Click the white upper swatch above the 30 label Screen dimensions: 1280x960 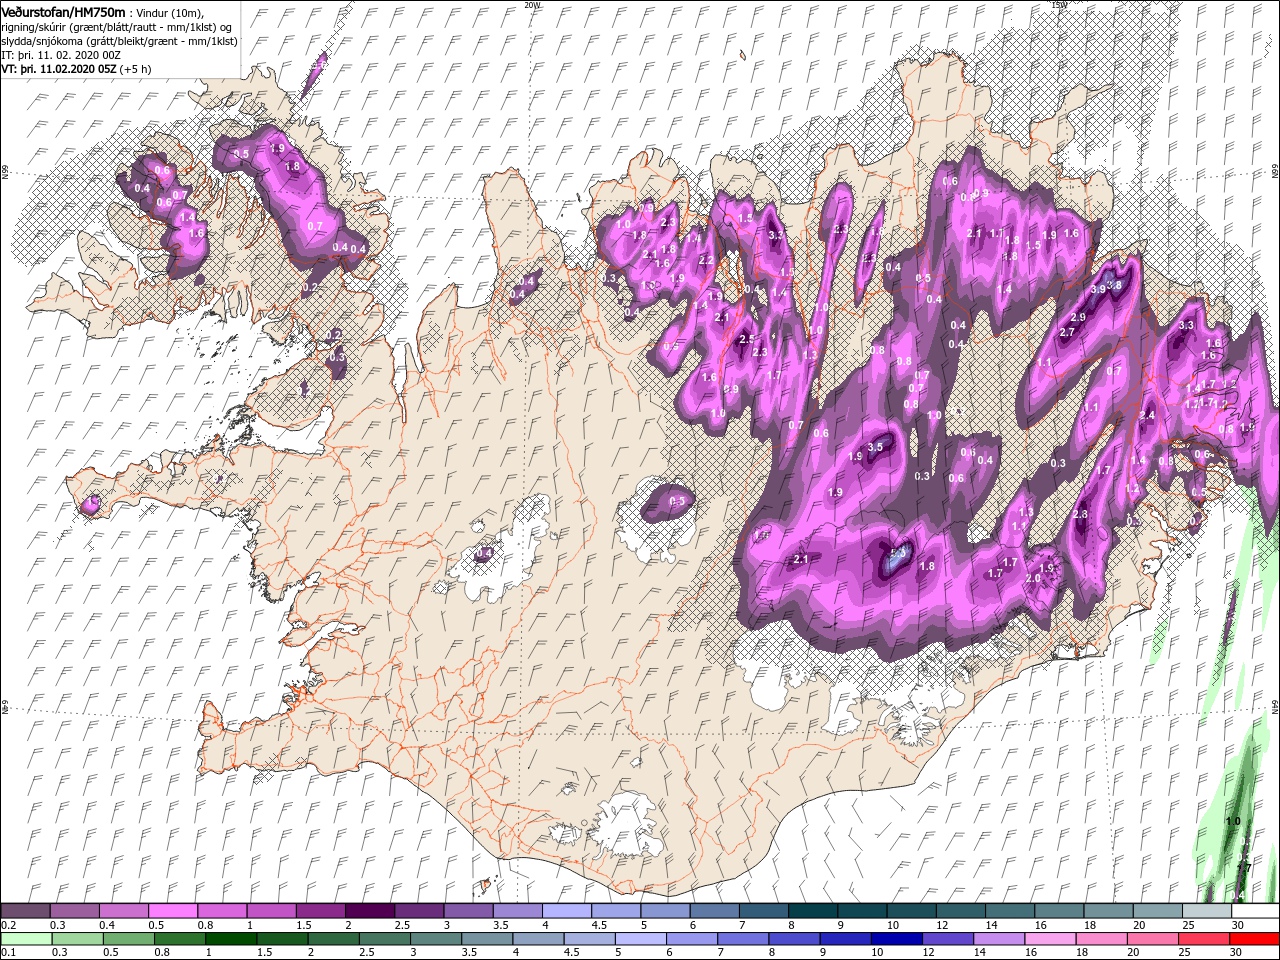coord(1255,911)
